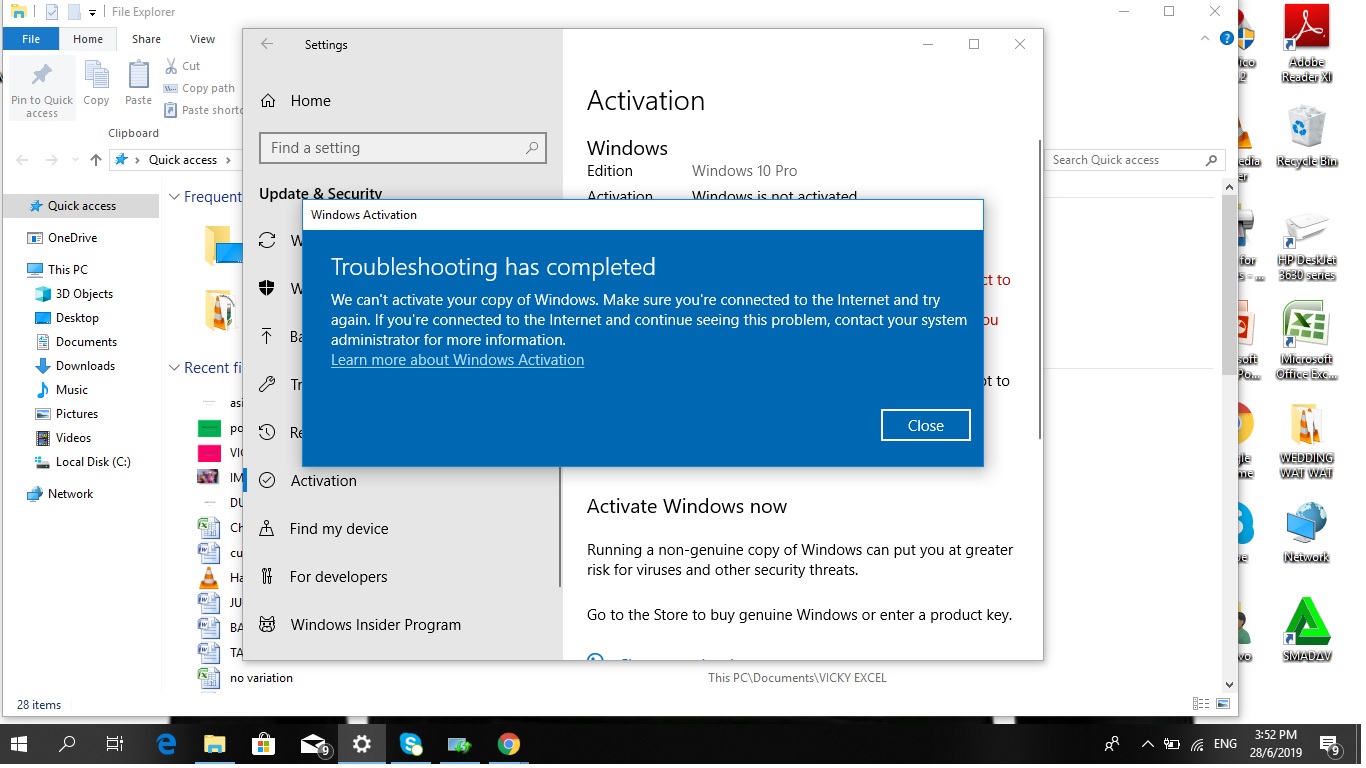Screen dimensions: 1366x768
Task: Switch to Share ribbon tab
Action: 146,39
